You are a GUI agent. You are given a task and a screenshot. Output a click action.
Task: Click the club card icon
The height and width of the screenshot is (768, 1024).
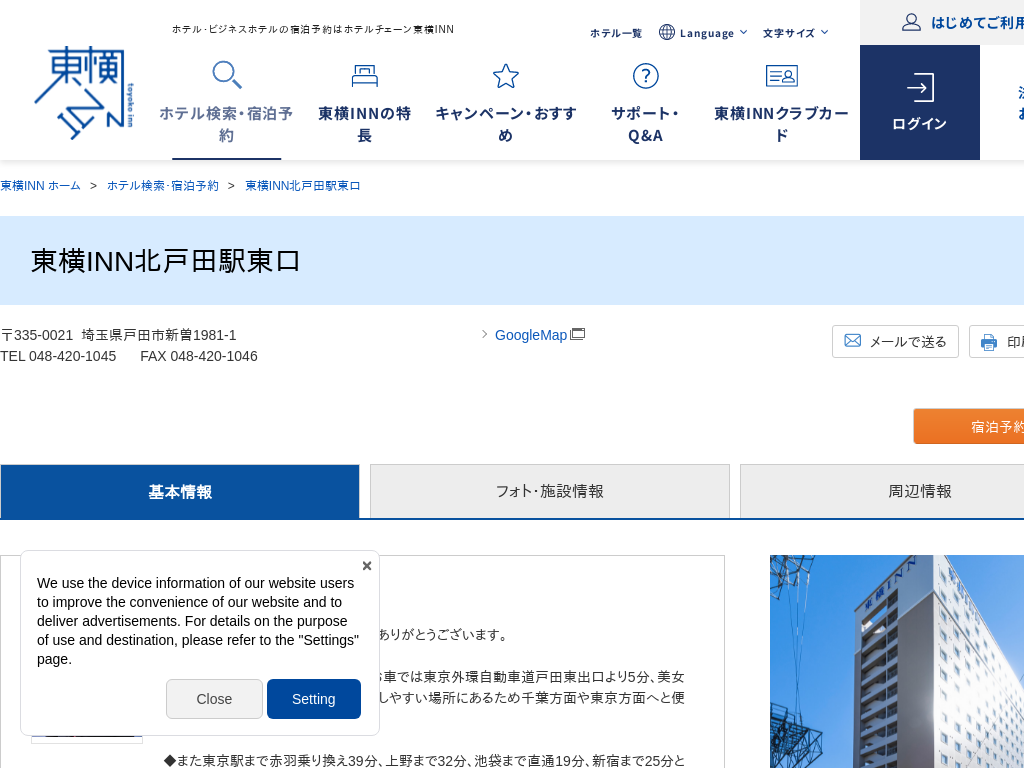tap(782, 76)
